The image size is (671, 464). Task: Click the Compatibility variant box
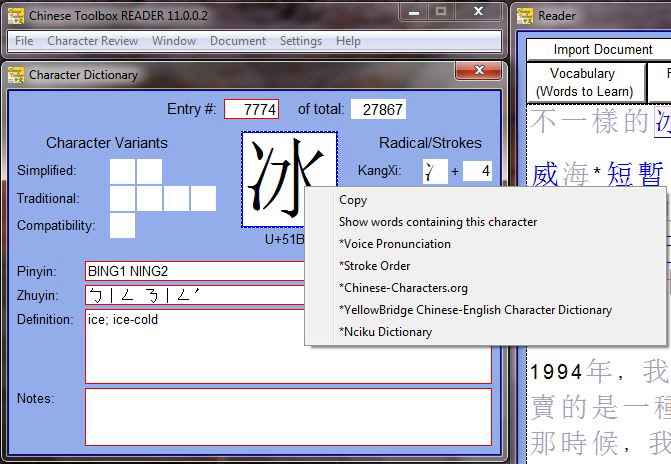point(122,225)
